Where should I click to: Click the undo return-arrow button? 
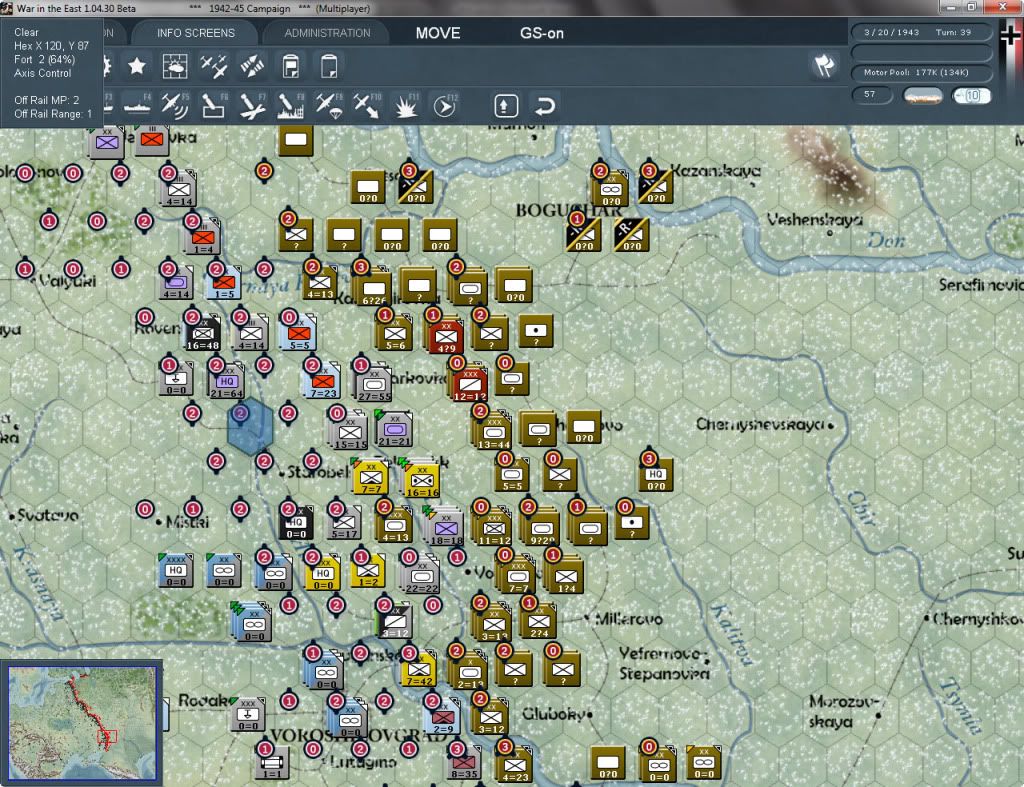545,106
